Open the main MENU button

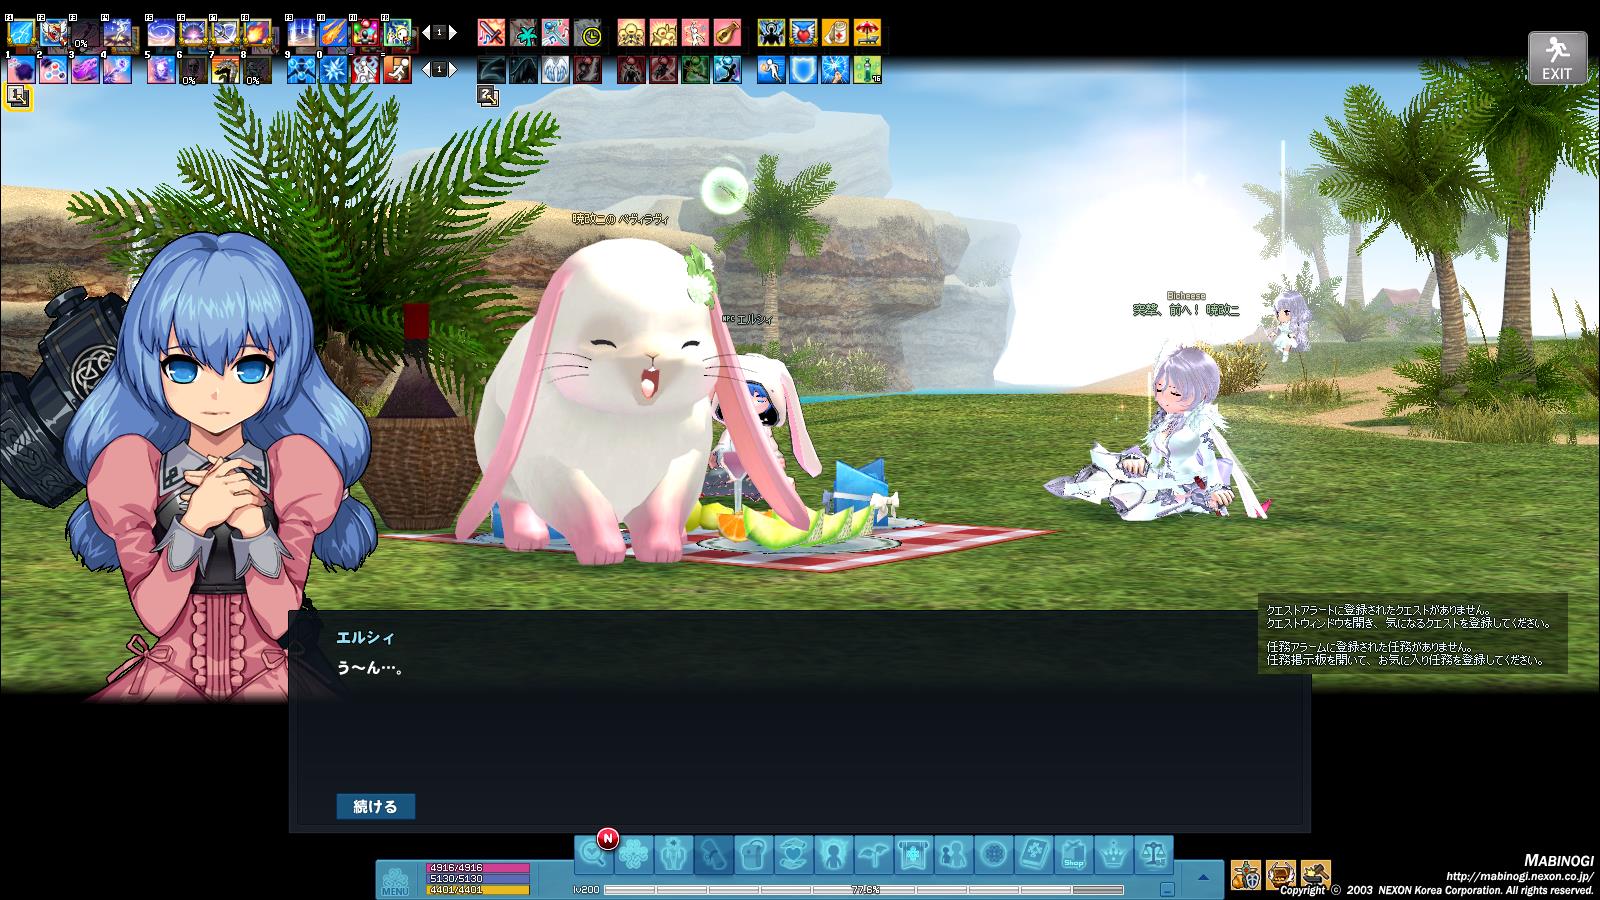(395, 879)
